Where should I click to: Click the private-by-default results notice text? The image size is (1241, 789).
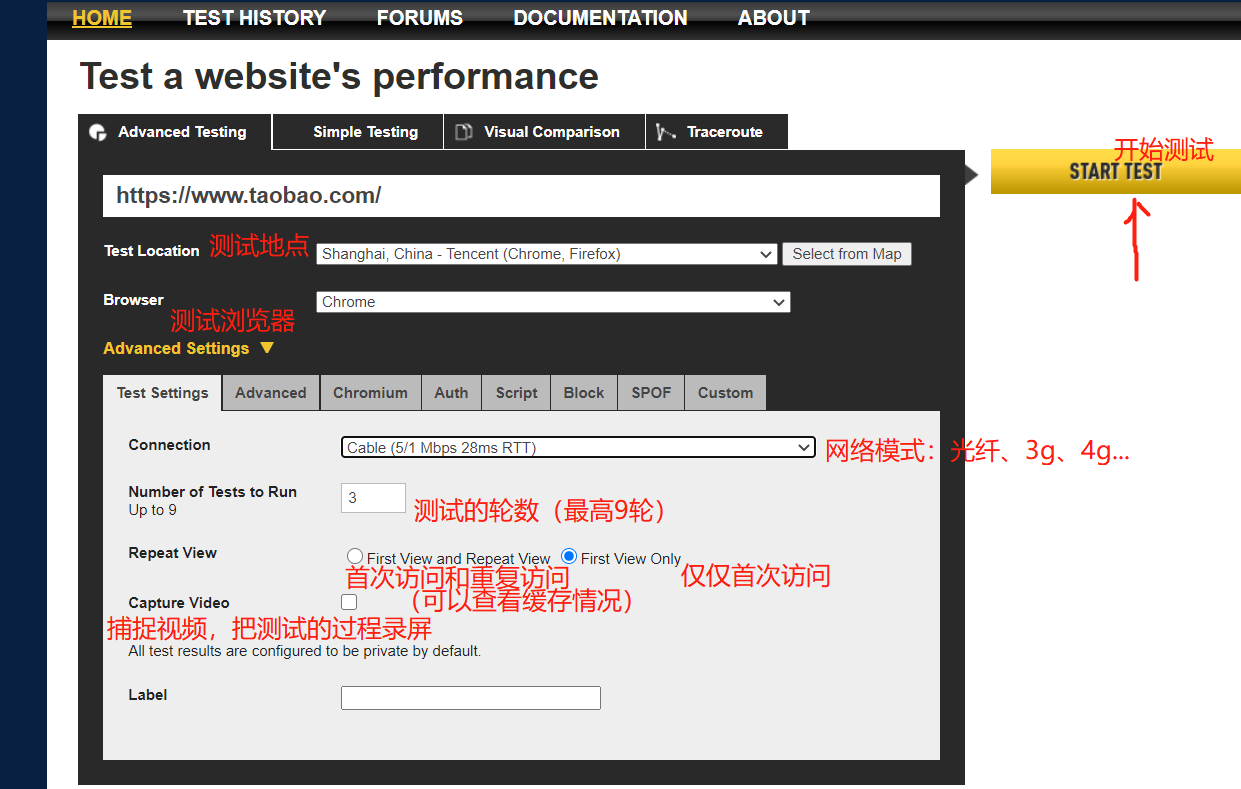(x=305, y=651)
